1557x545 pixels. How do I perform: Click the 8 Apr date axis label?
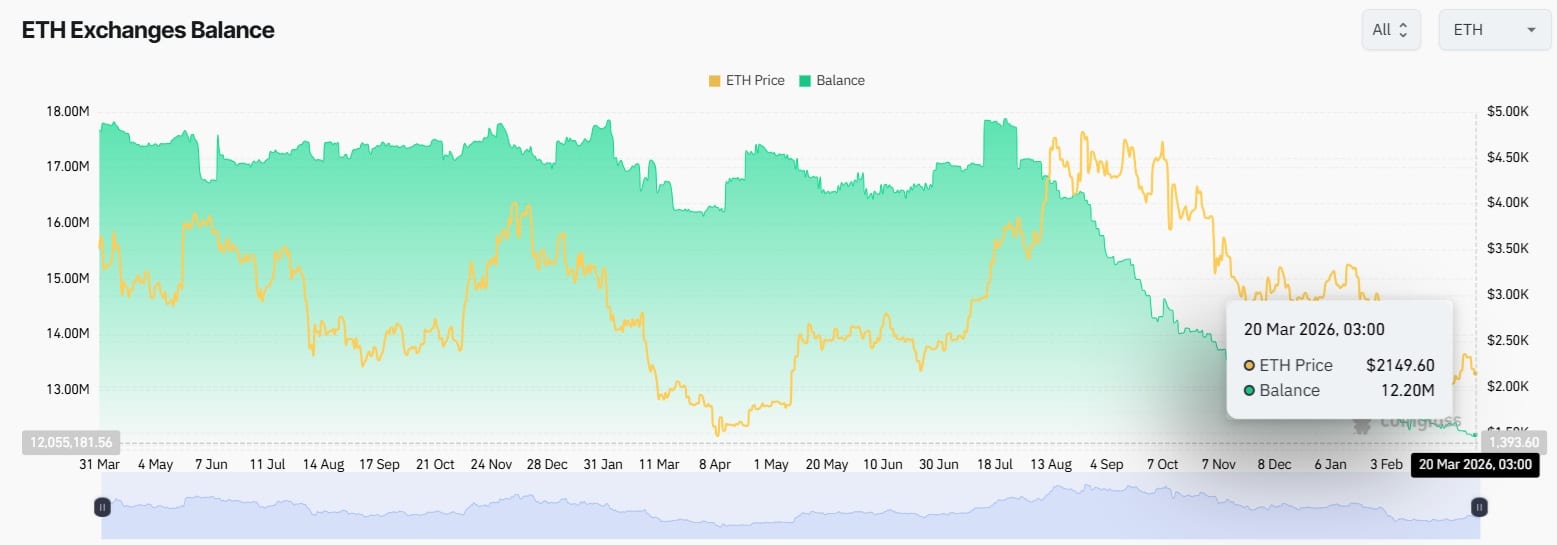[714, 465]
